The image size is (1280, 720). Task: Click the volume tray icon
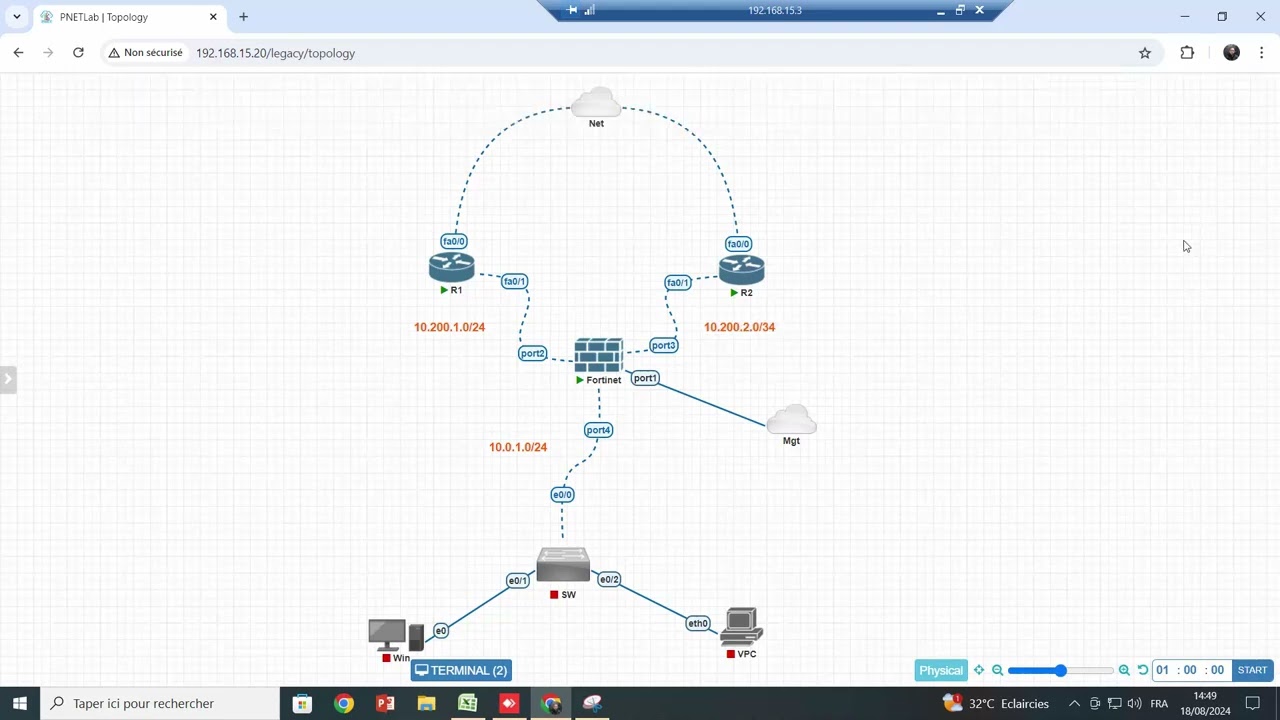[x=1133, y=703]
